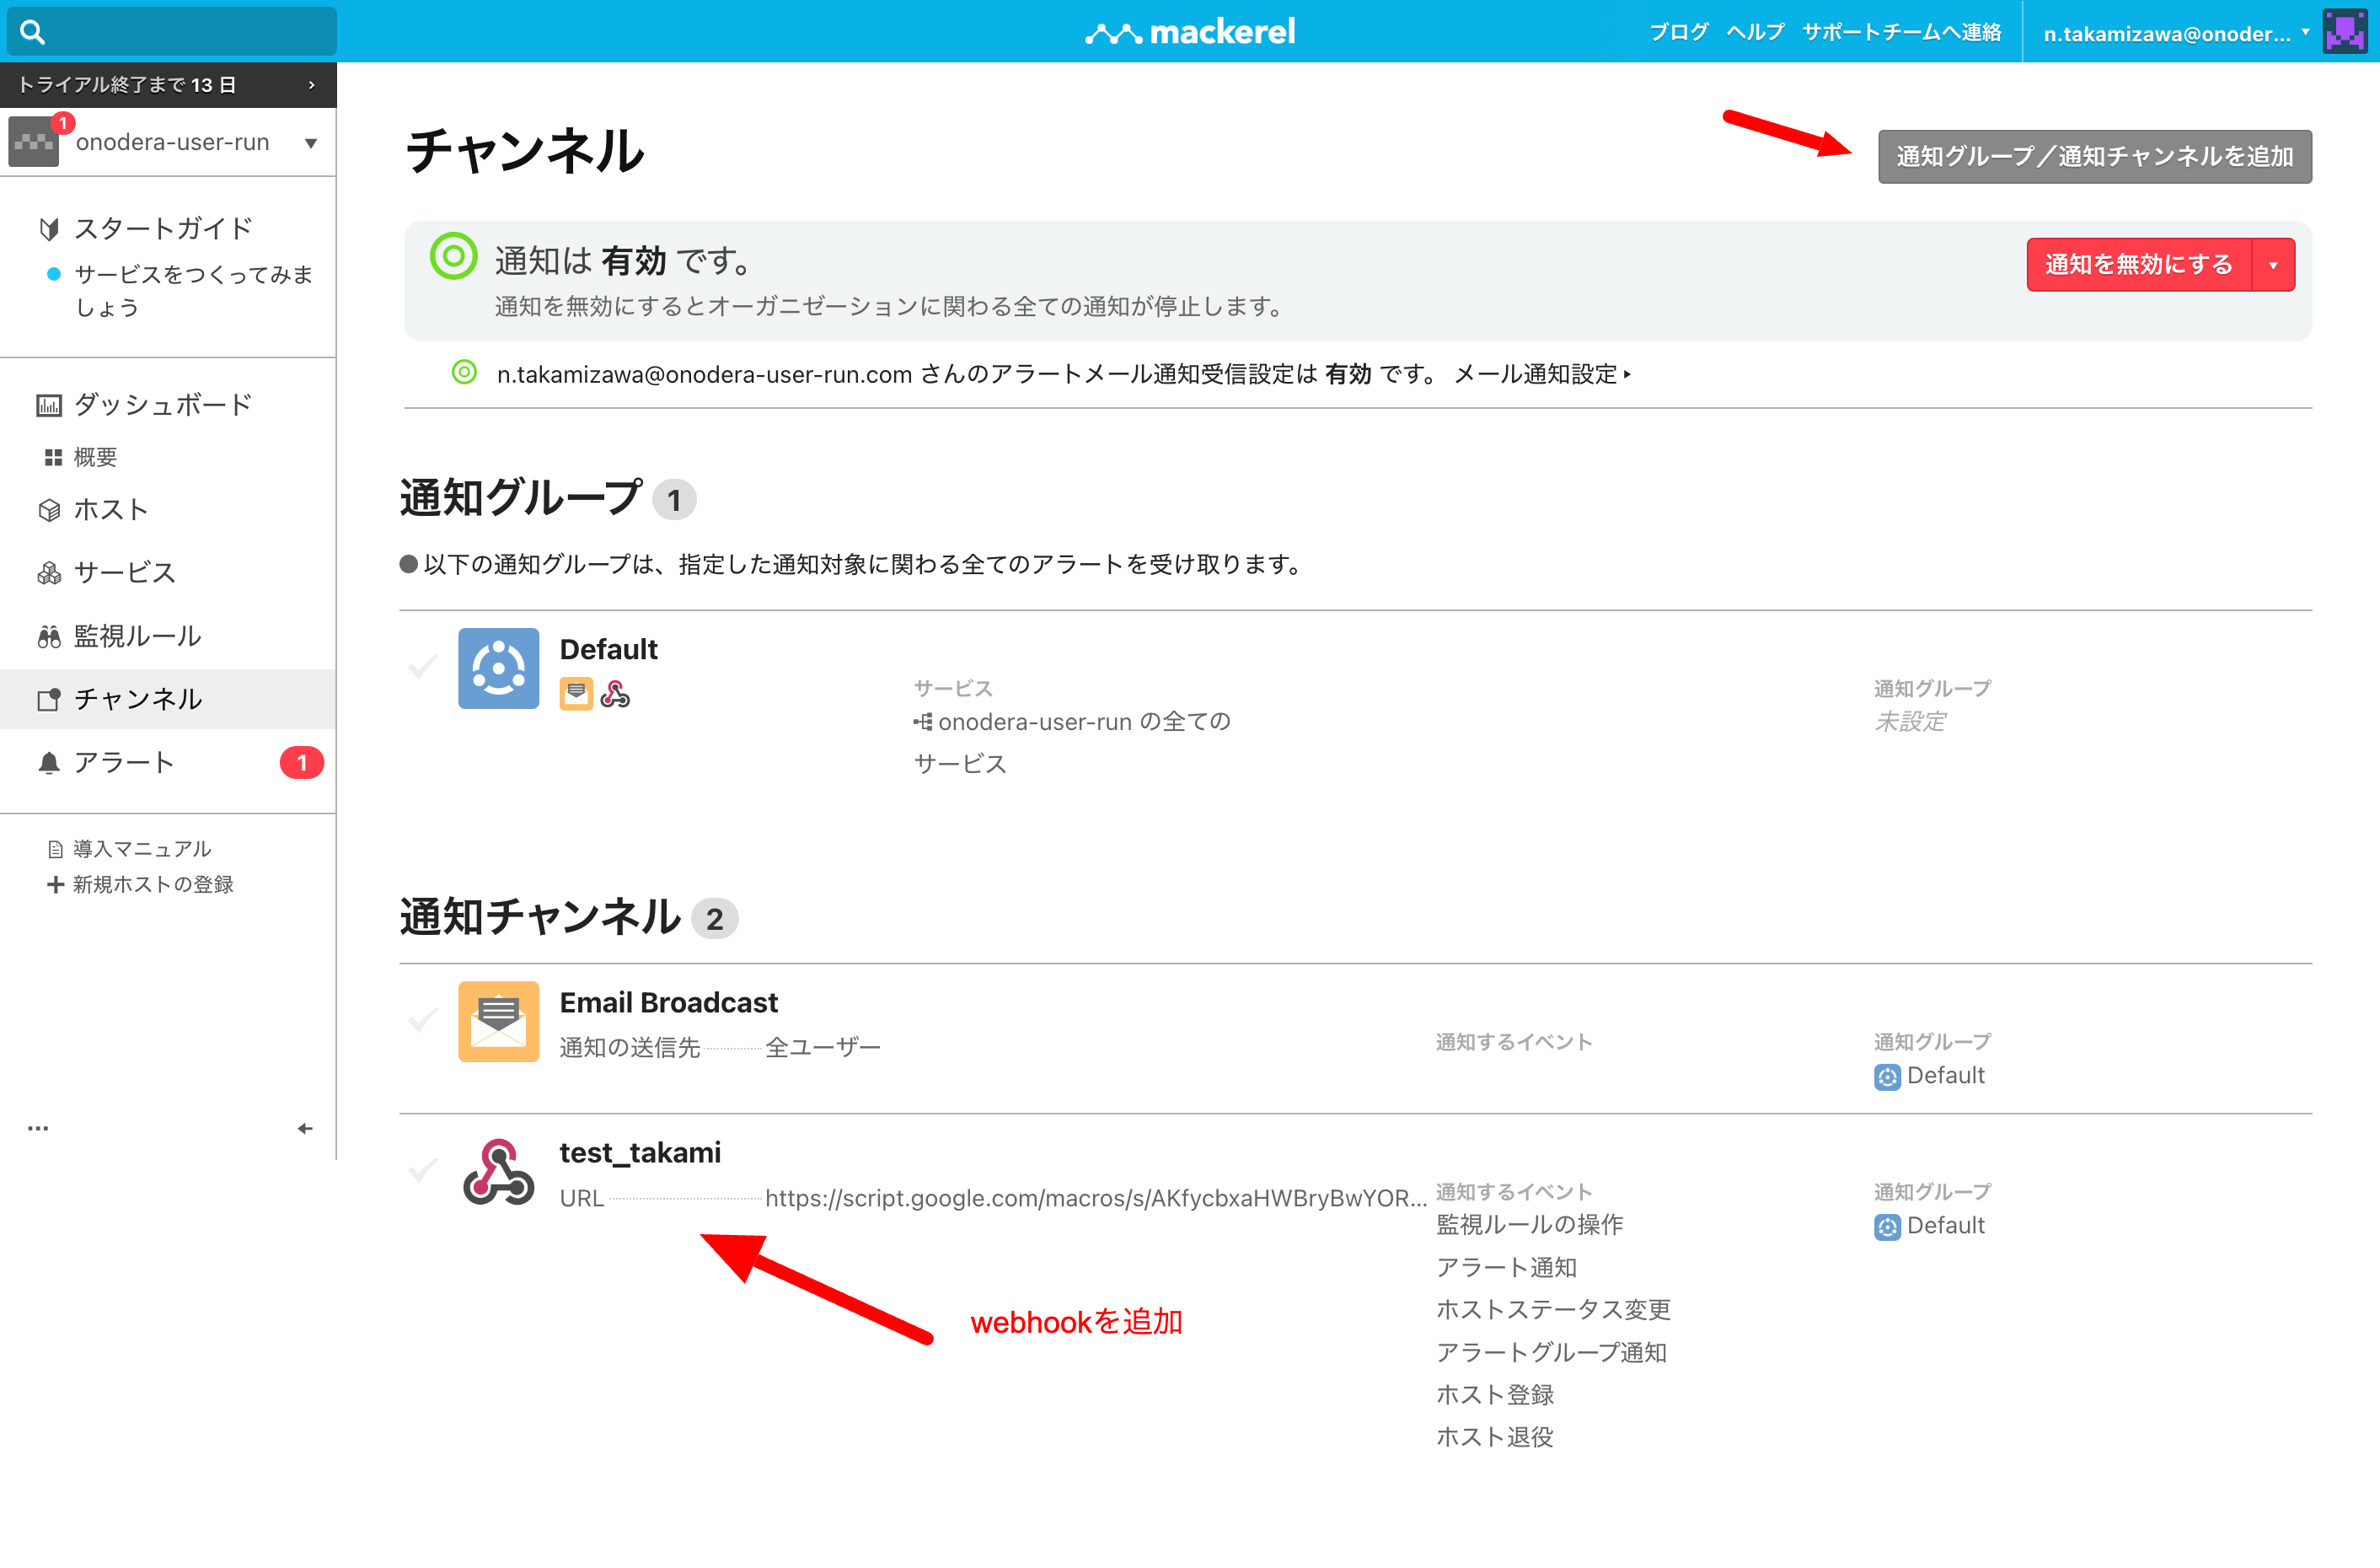Click the small webhook icon under Default
Viewport: 2380px width, 1568px height.
pyautogui.click(x=615, y=694)
